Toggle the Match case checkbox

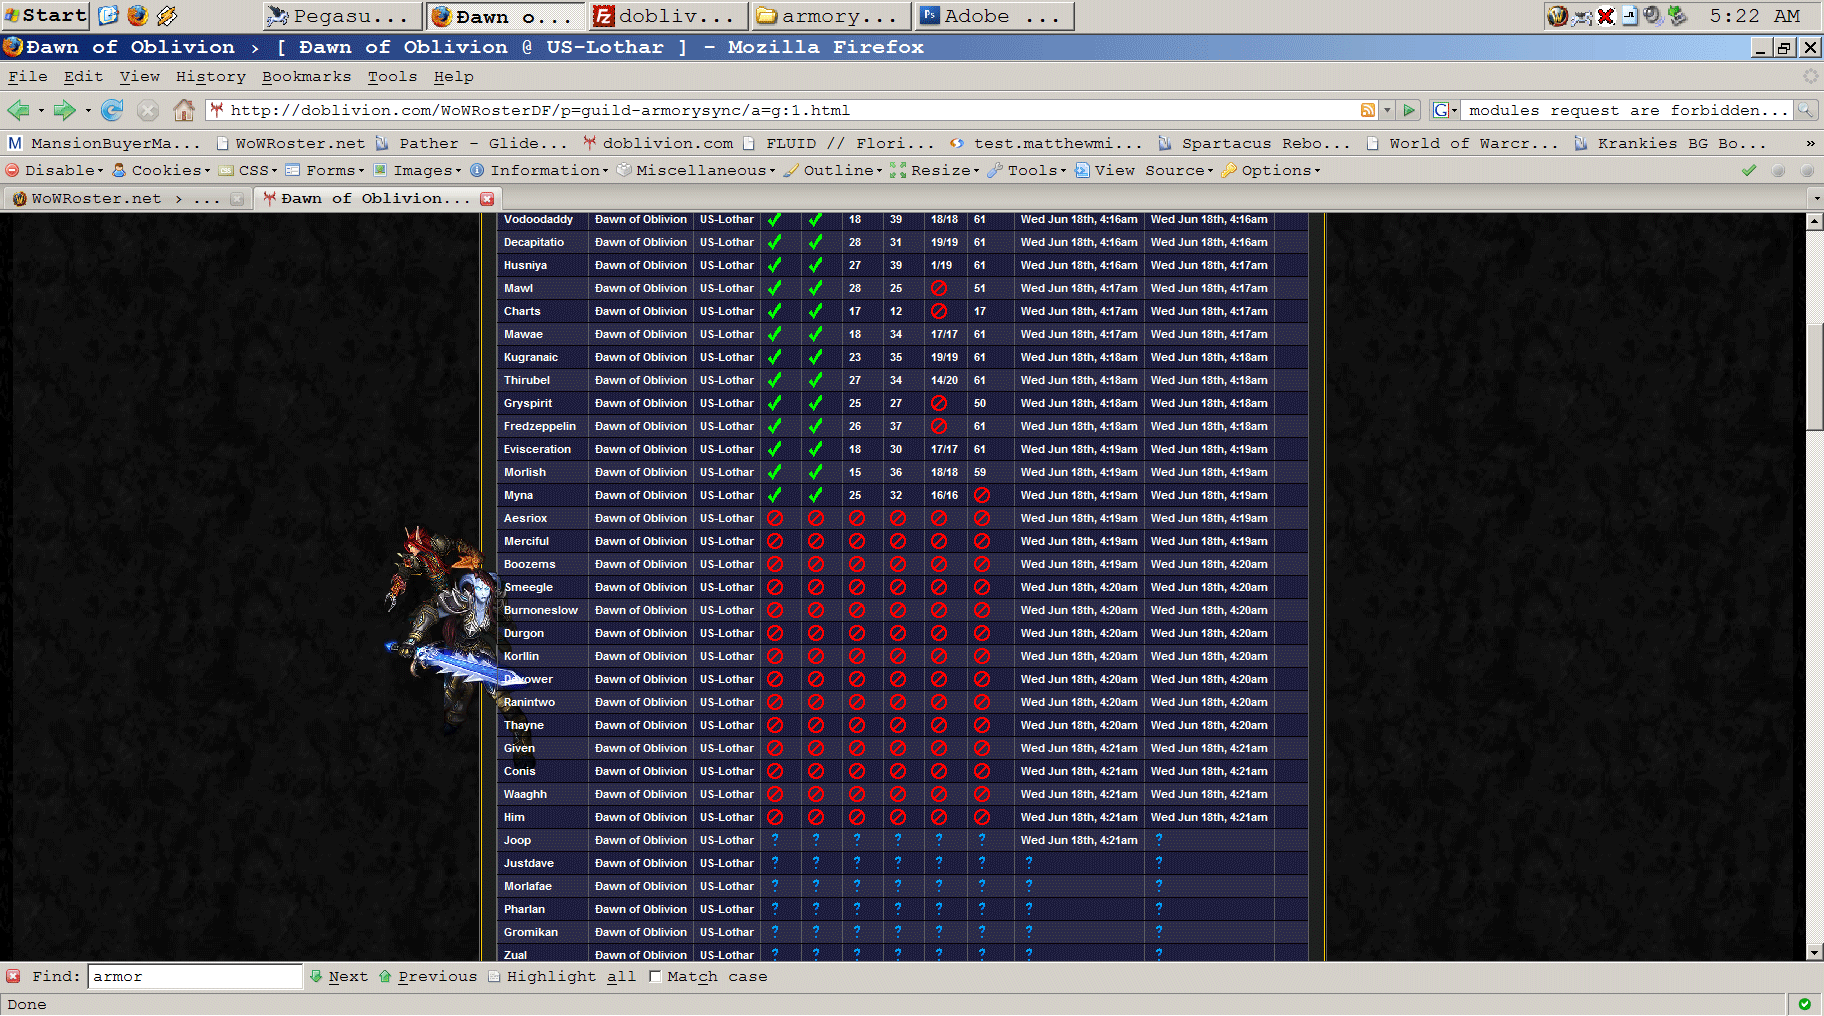tap(656, 976)
